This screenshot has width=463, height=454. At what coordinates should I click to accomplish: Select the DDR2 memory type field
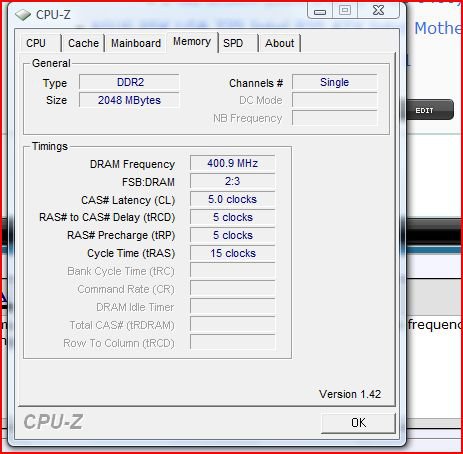pos(129,82)
